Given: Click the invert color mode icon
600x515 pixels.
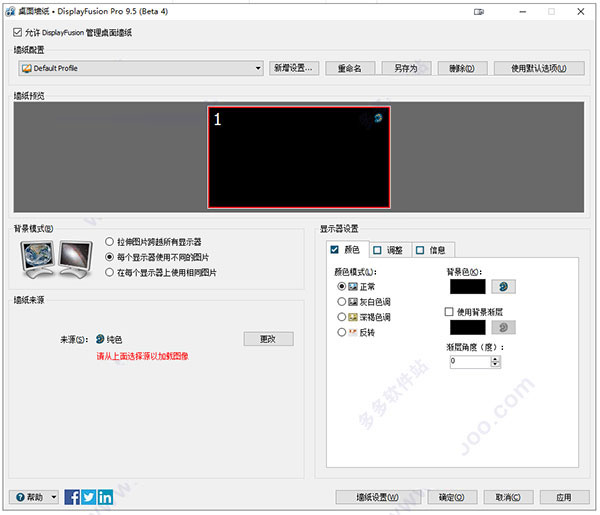Looking at the screenshot, I should (x=353, y=332).
